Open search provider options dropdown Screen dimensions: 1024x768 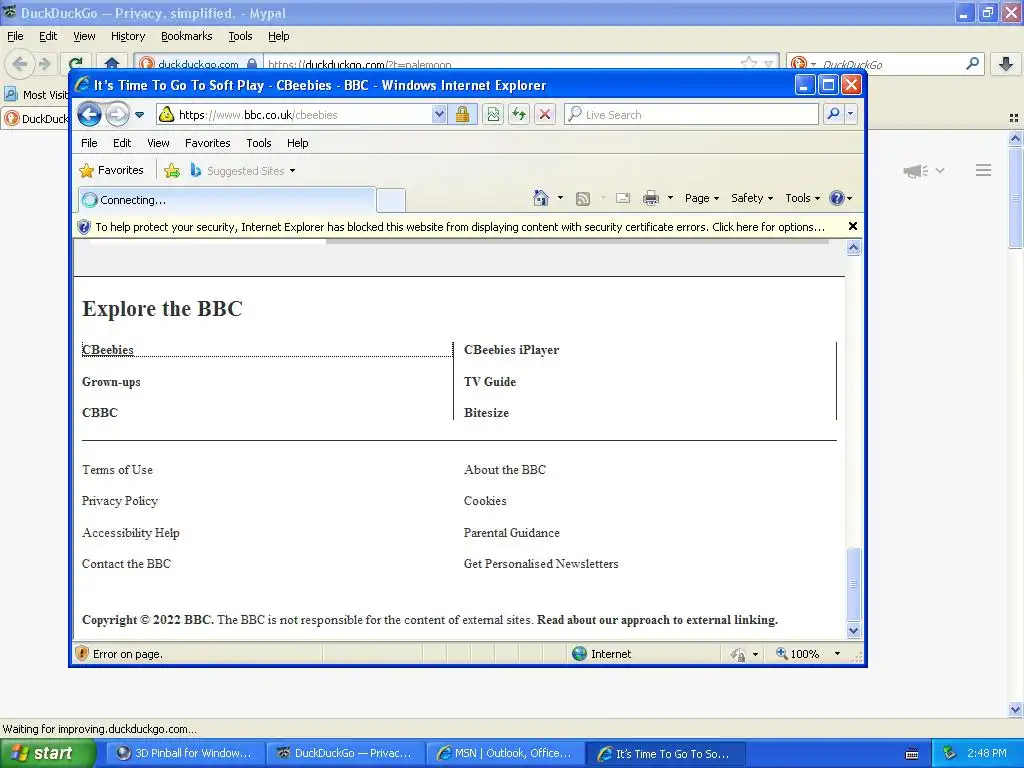(850, 114)
